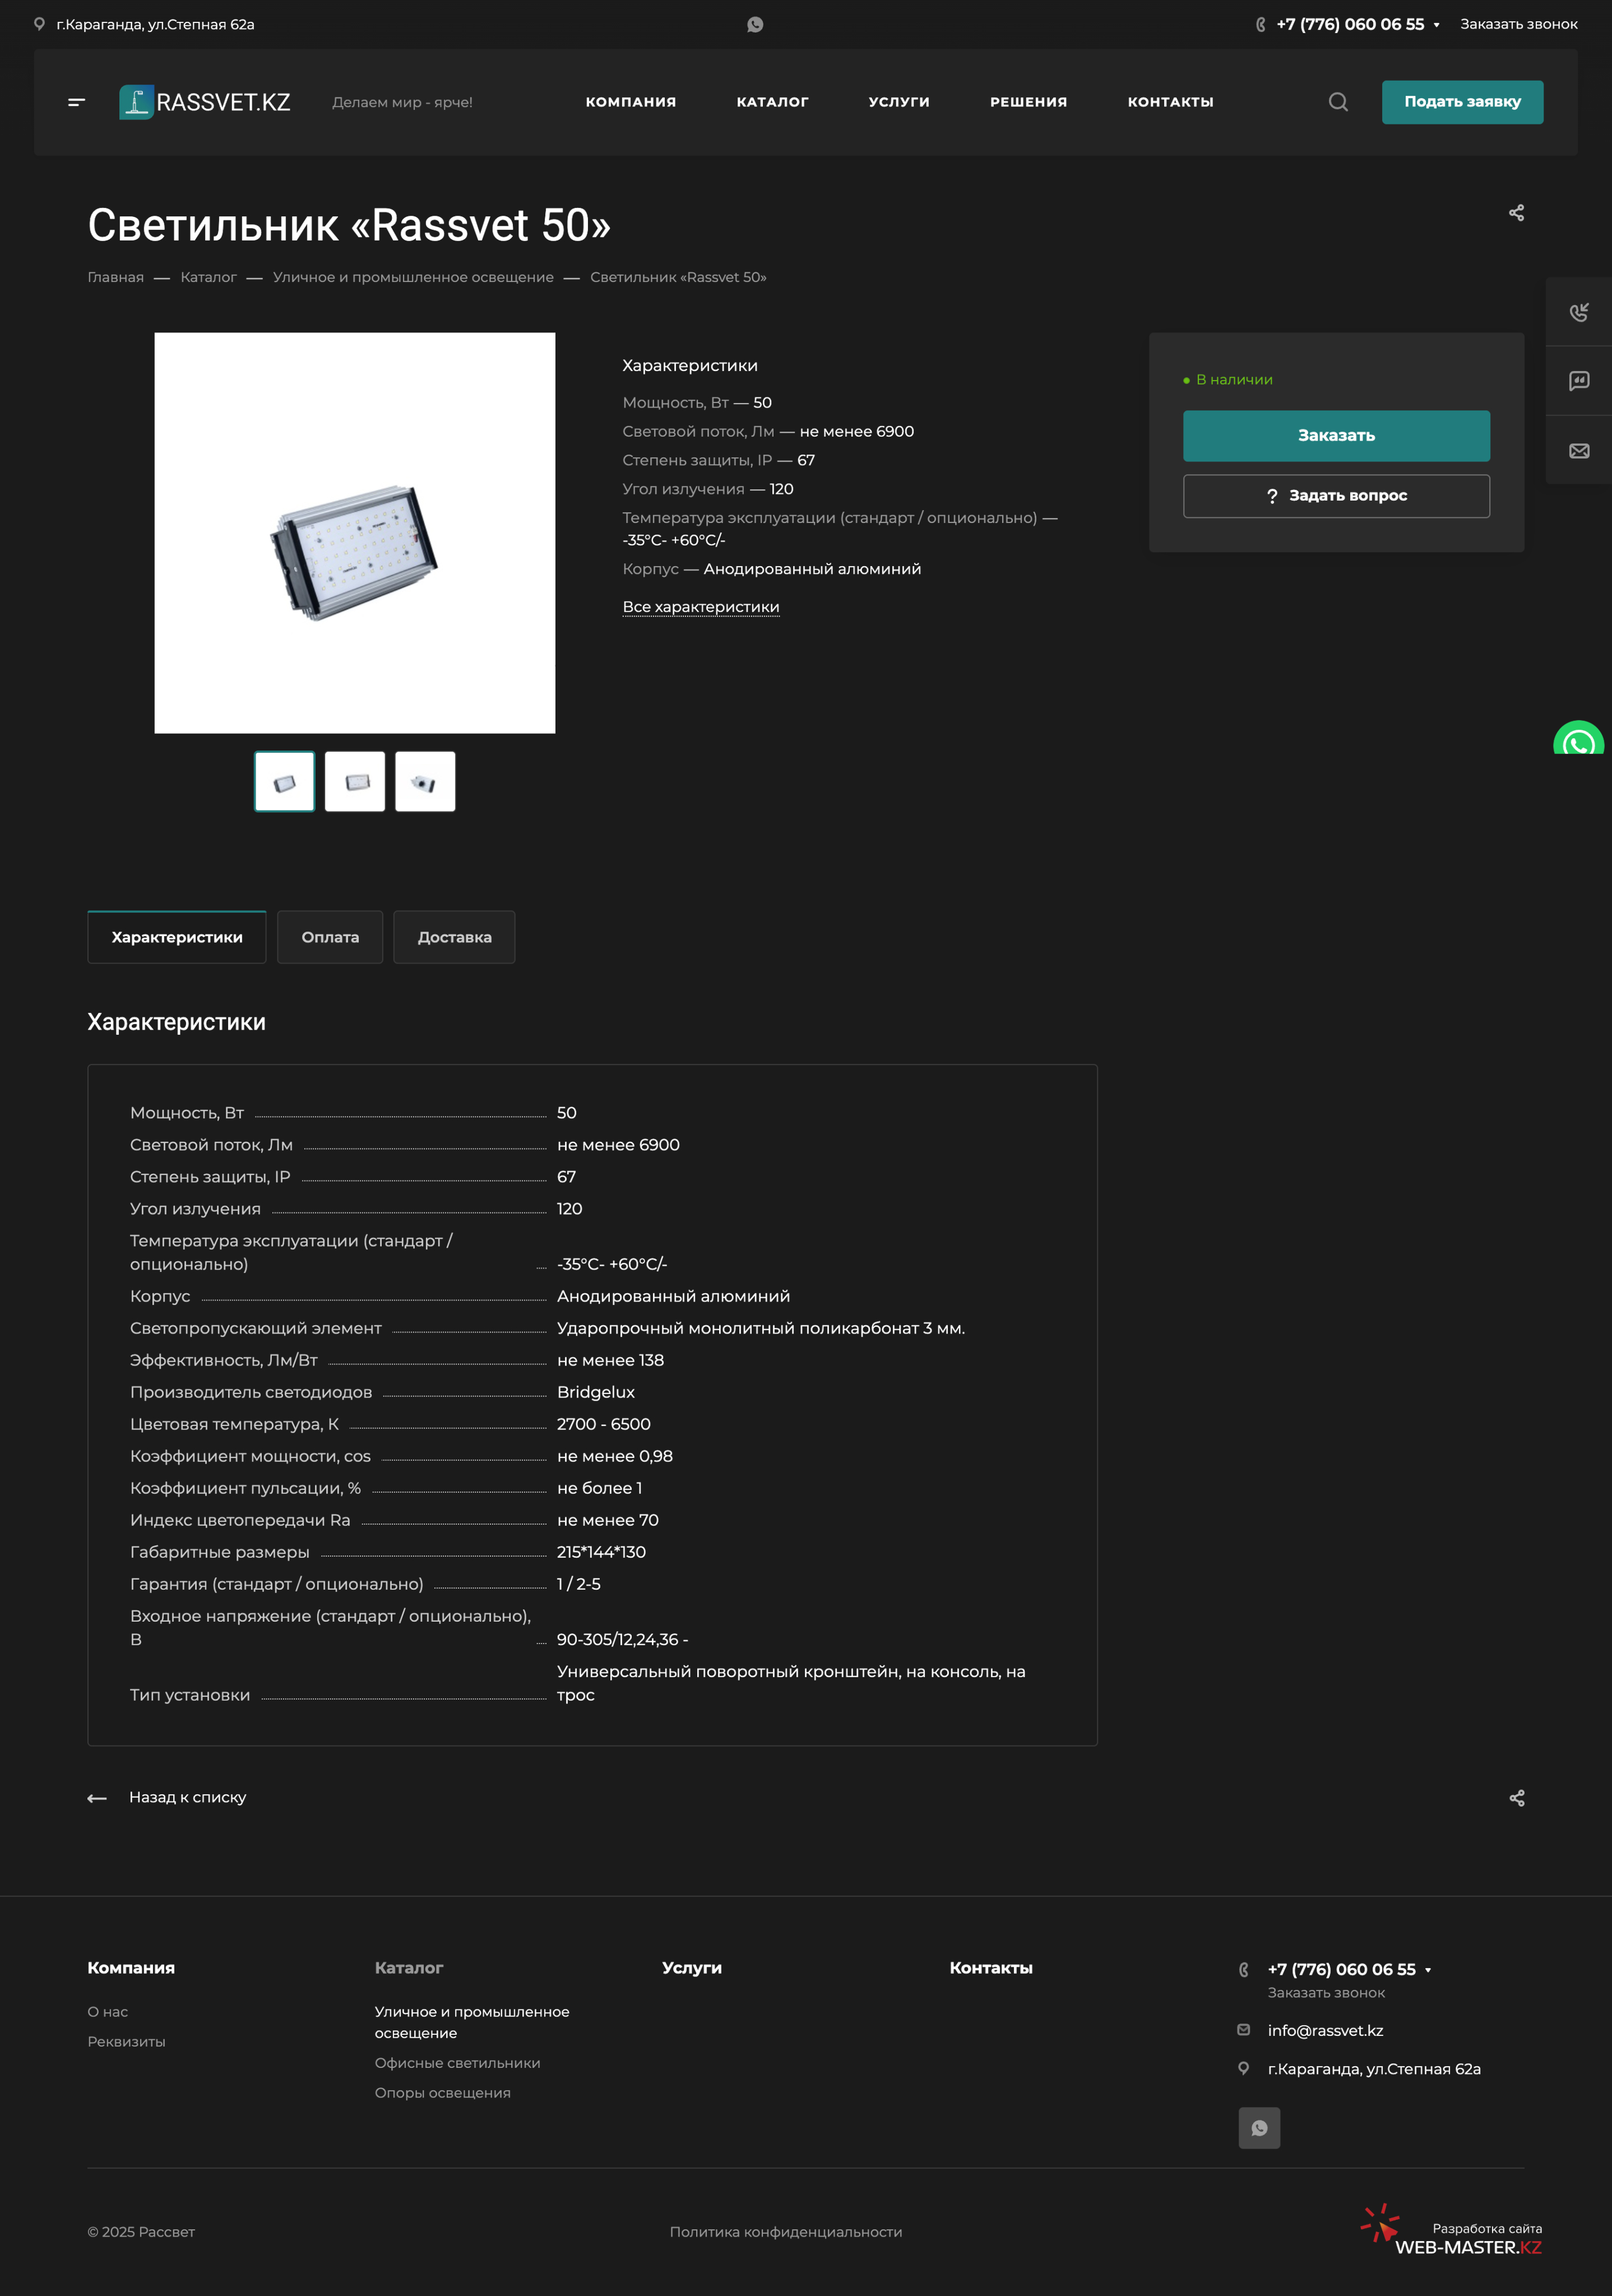Go to Каталог breadcrumb
The height and width of the screenshot is (2296, 1612).
point(208,277)
